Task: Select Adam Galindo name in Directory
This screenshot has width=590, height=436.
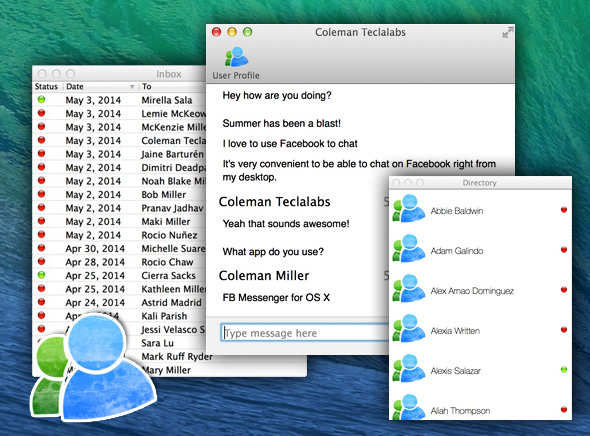Action: point(457,251)
